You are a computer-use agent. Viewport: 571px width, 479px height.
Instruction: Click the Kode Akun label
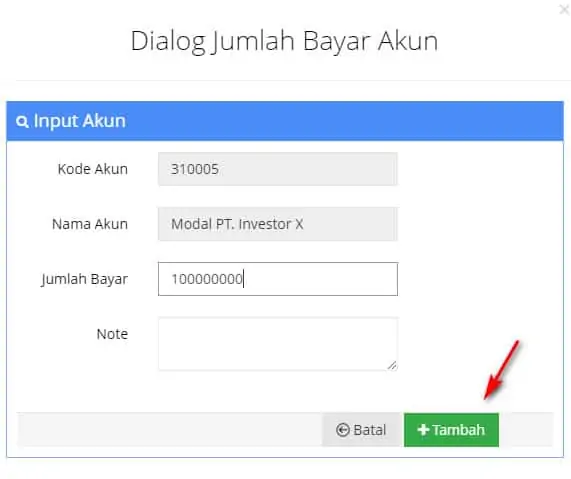[92, 169]
